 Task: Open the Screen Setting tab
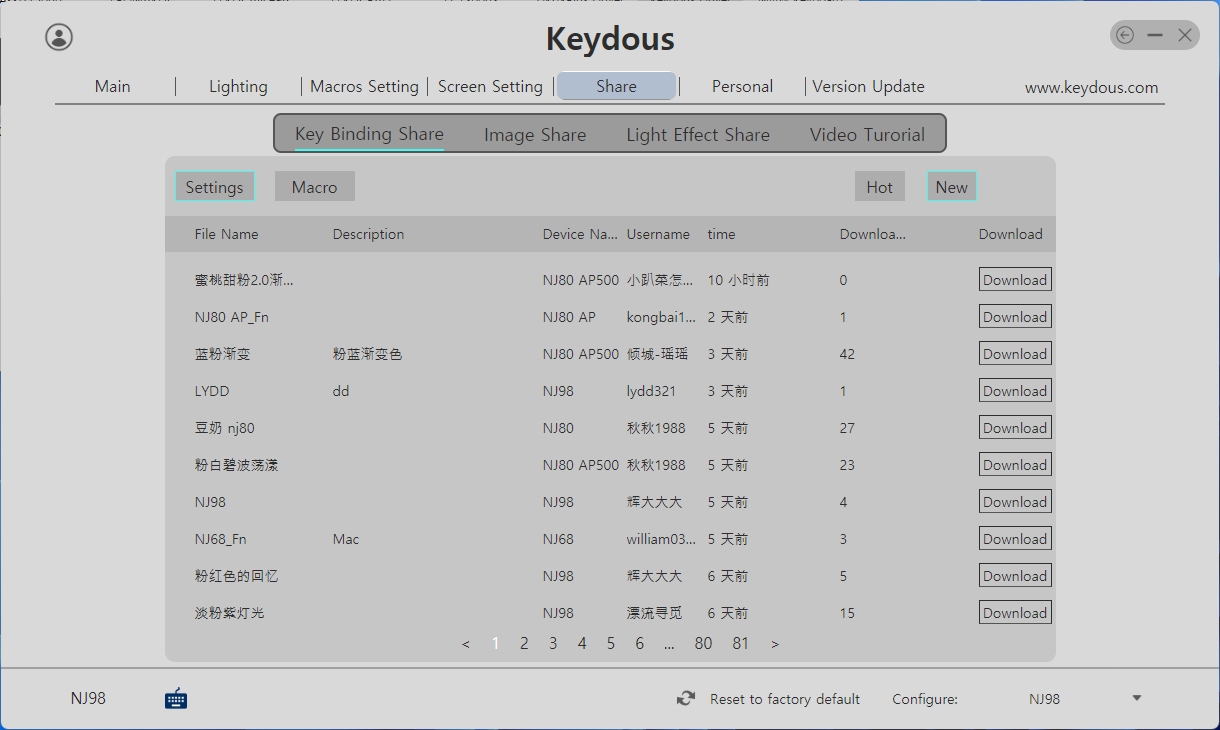tap(490, 86)
